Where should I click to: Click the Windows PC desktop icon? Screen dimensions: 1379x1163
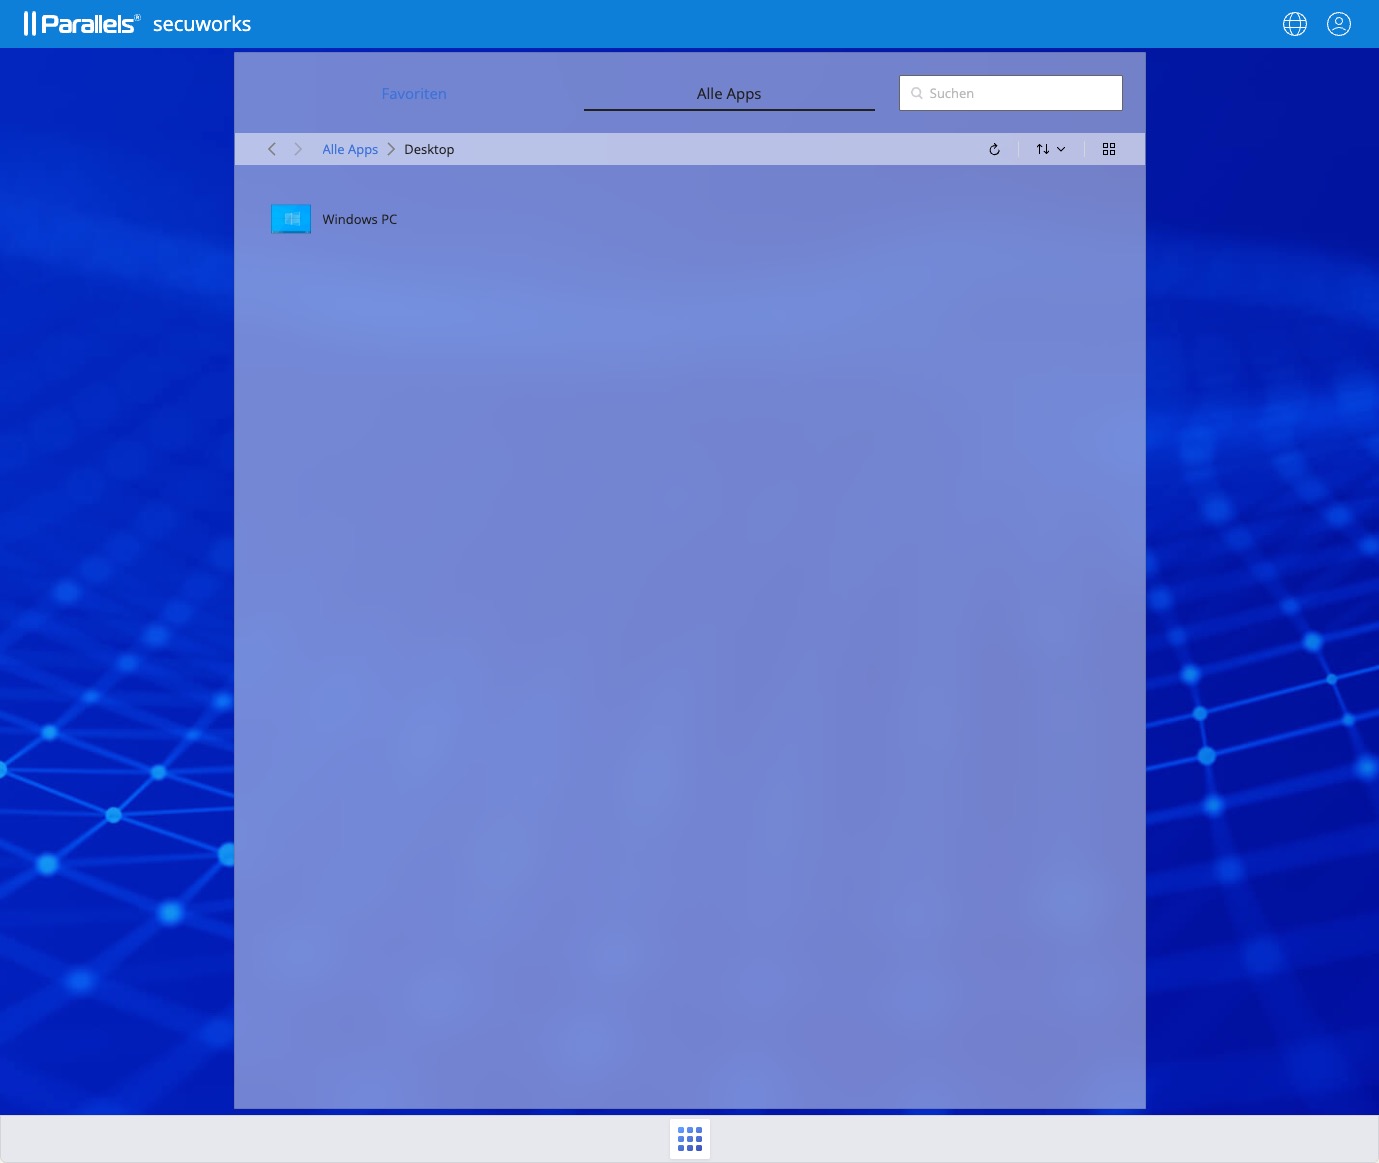pos(291,219)
